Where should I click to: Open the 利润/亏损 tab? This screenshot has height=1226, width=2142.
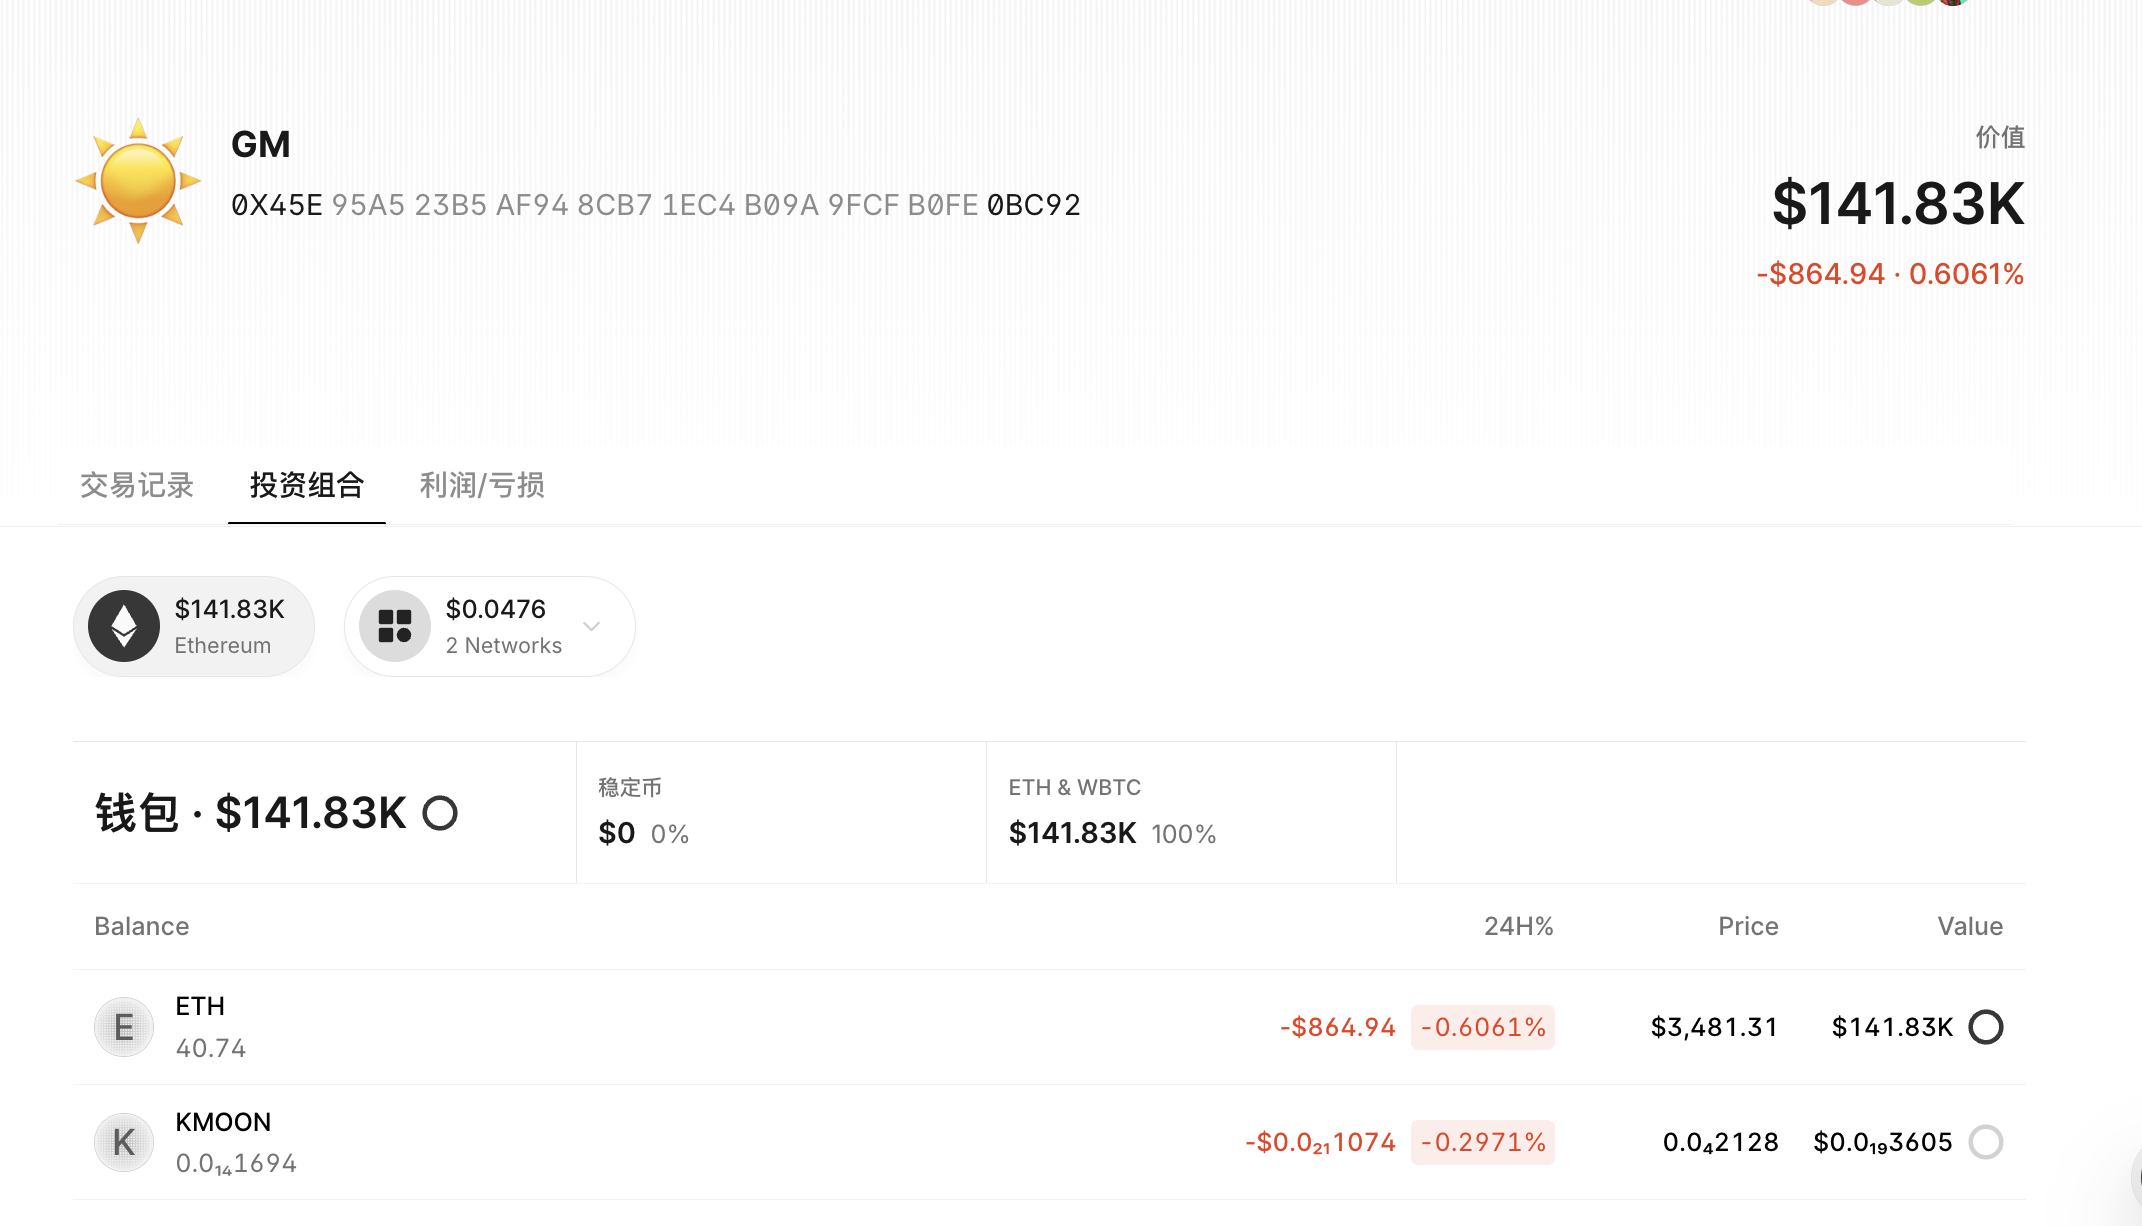[482, 486]
